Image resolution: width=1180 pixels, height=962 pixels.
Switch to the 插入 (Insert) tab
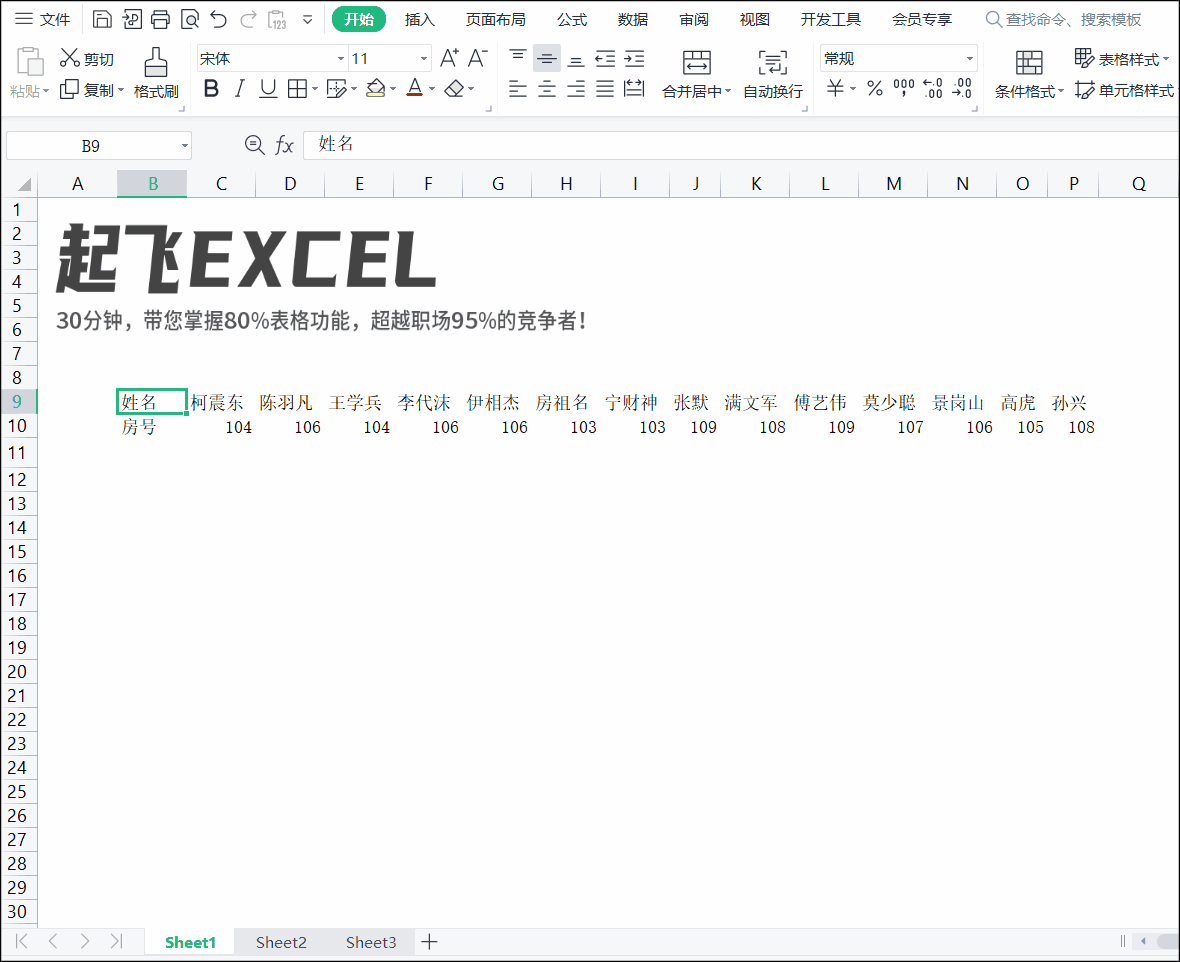pyautogui.click(x=419, y=19)
